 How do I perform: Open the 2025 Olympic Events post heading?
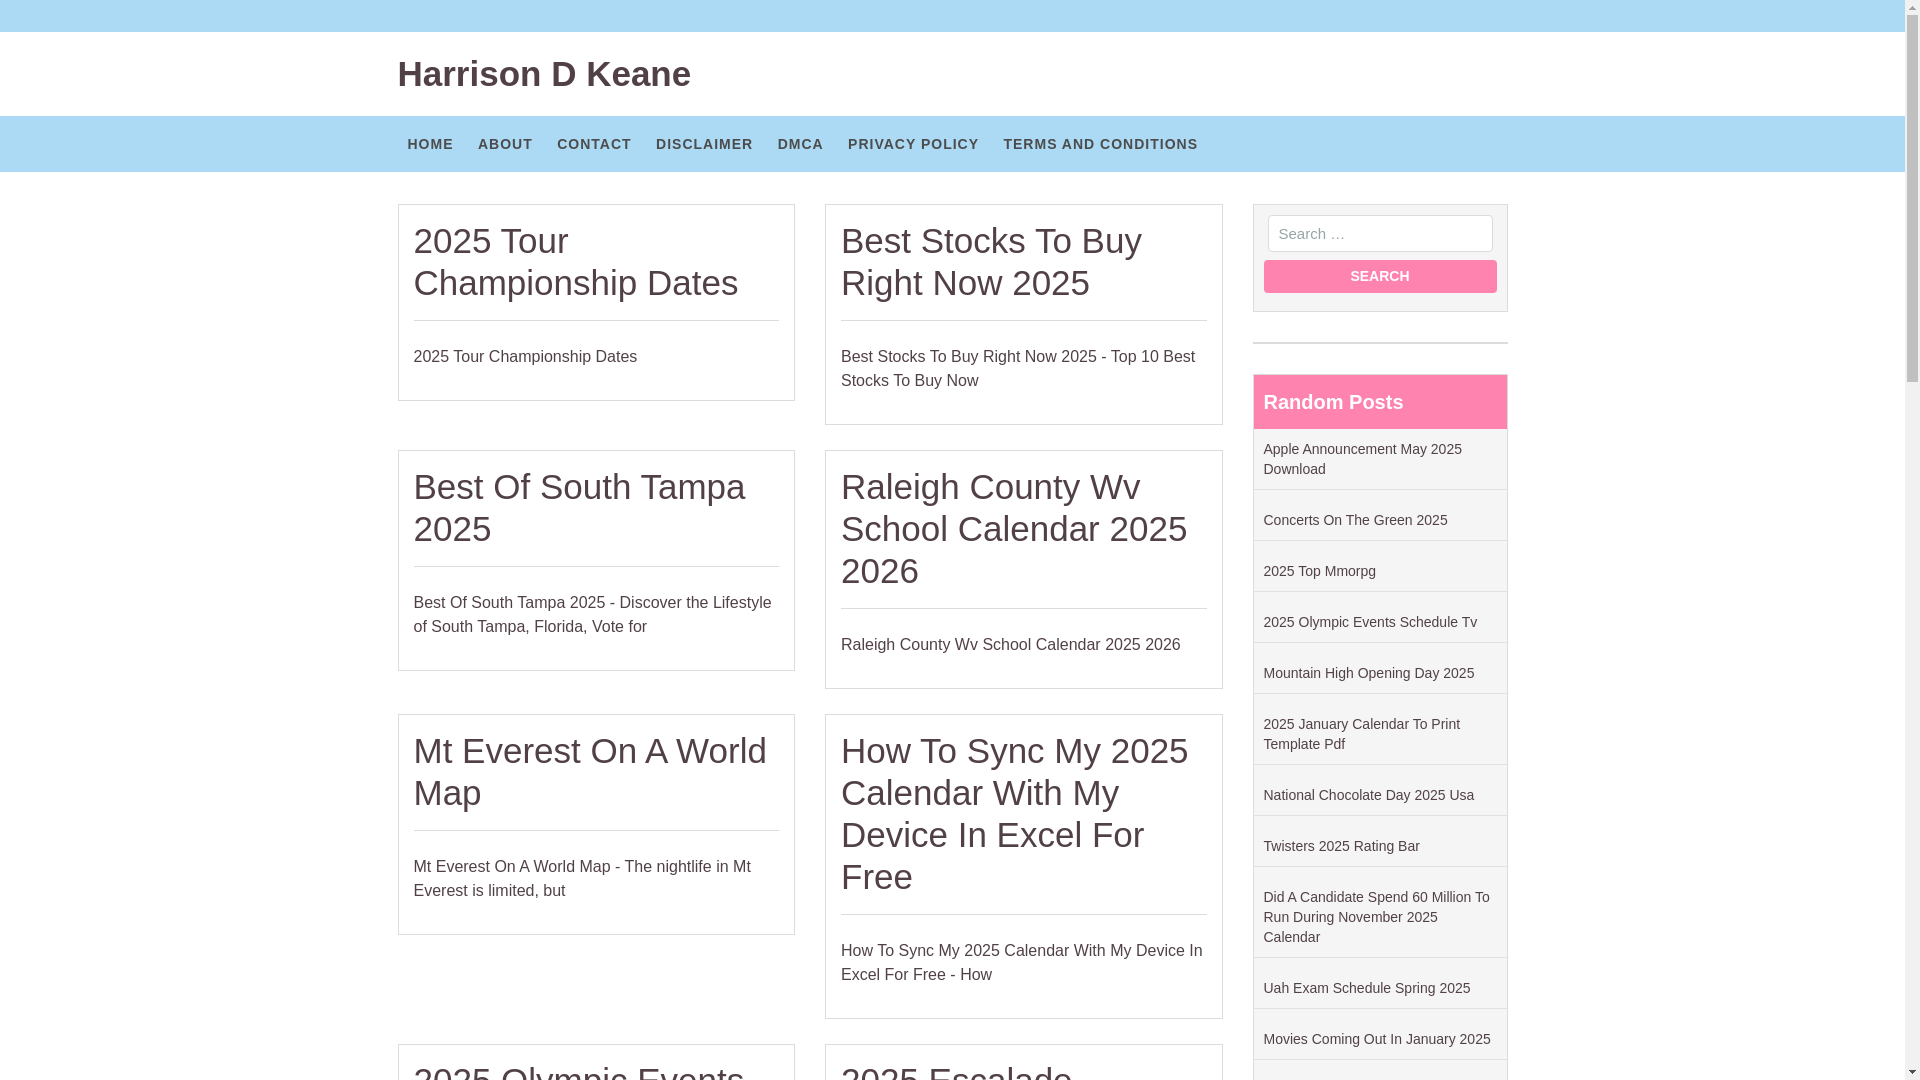[579, 1071]
